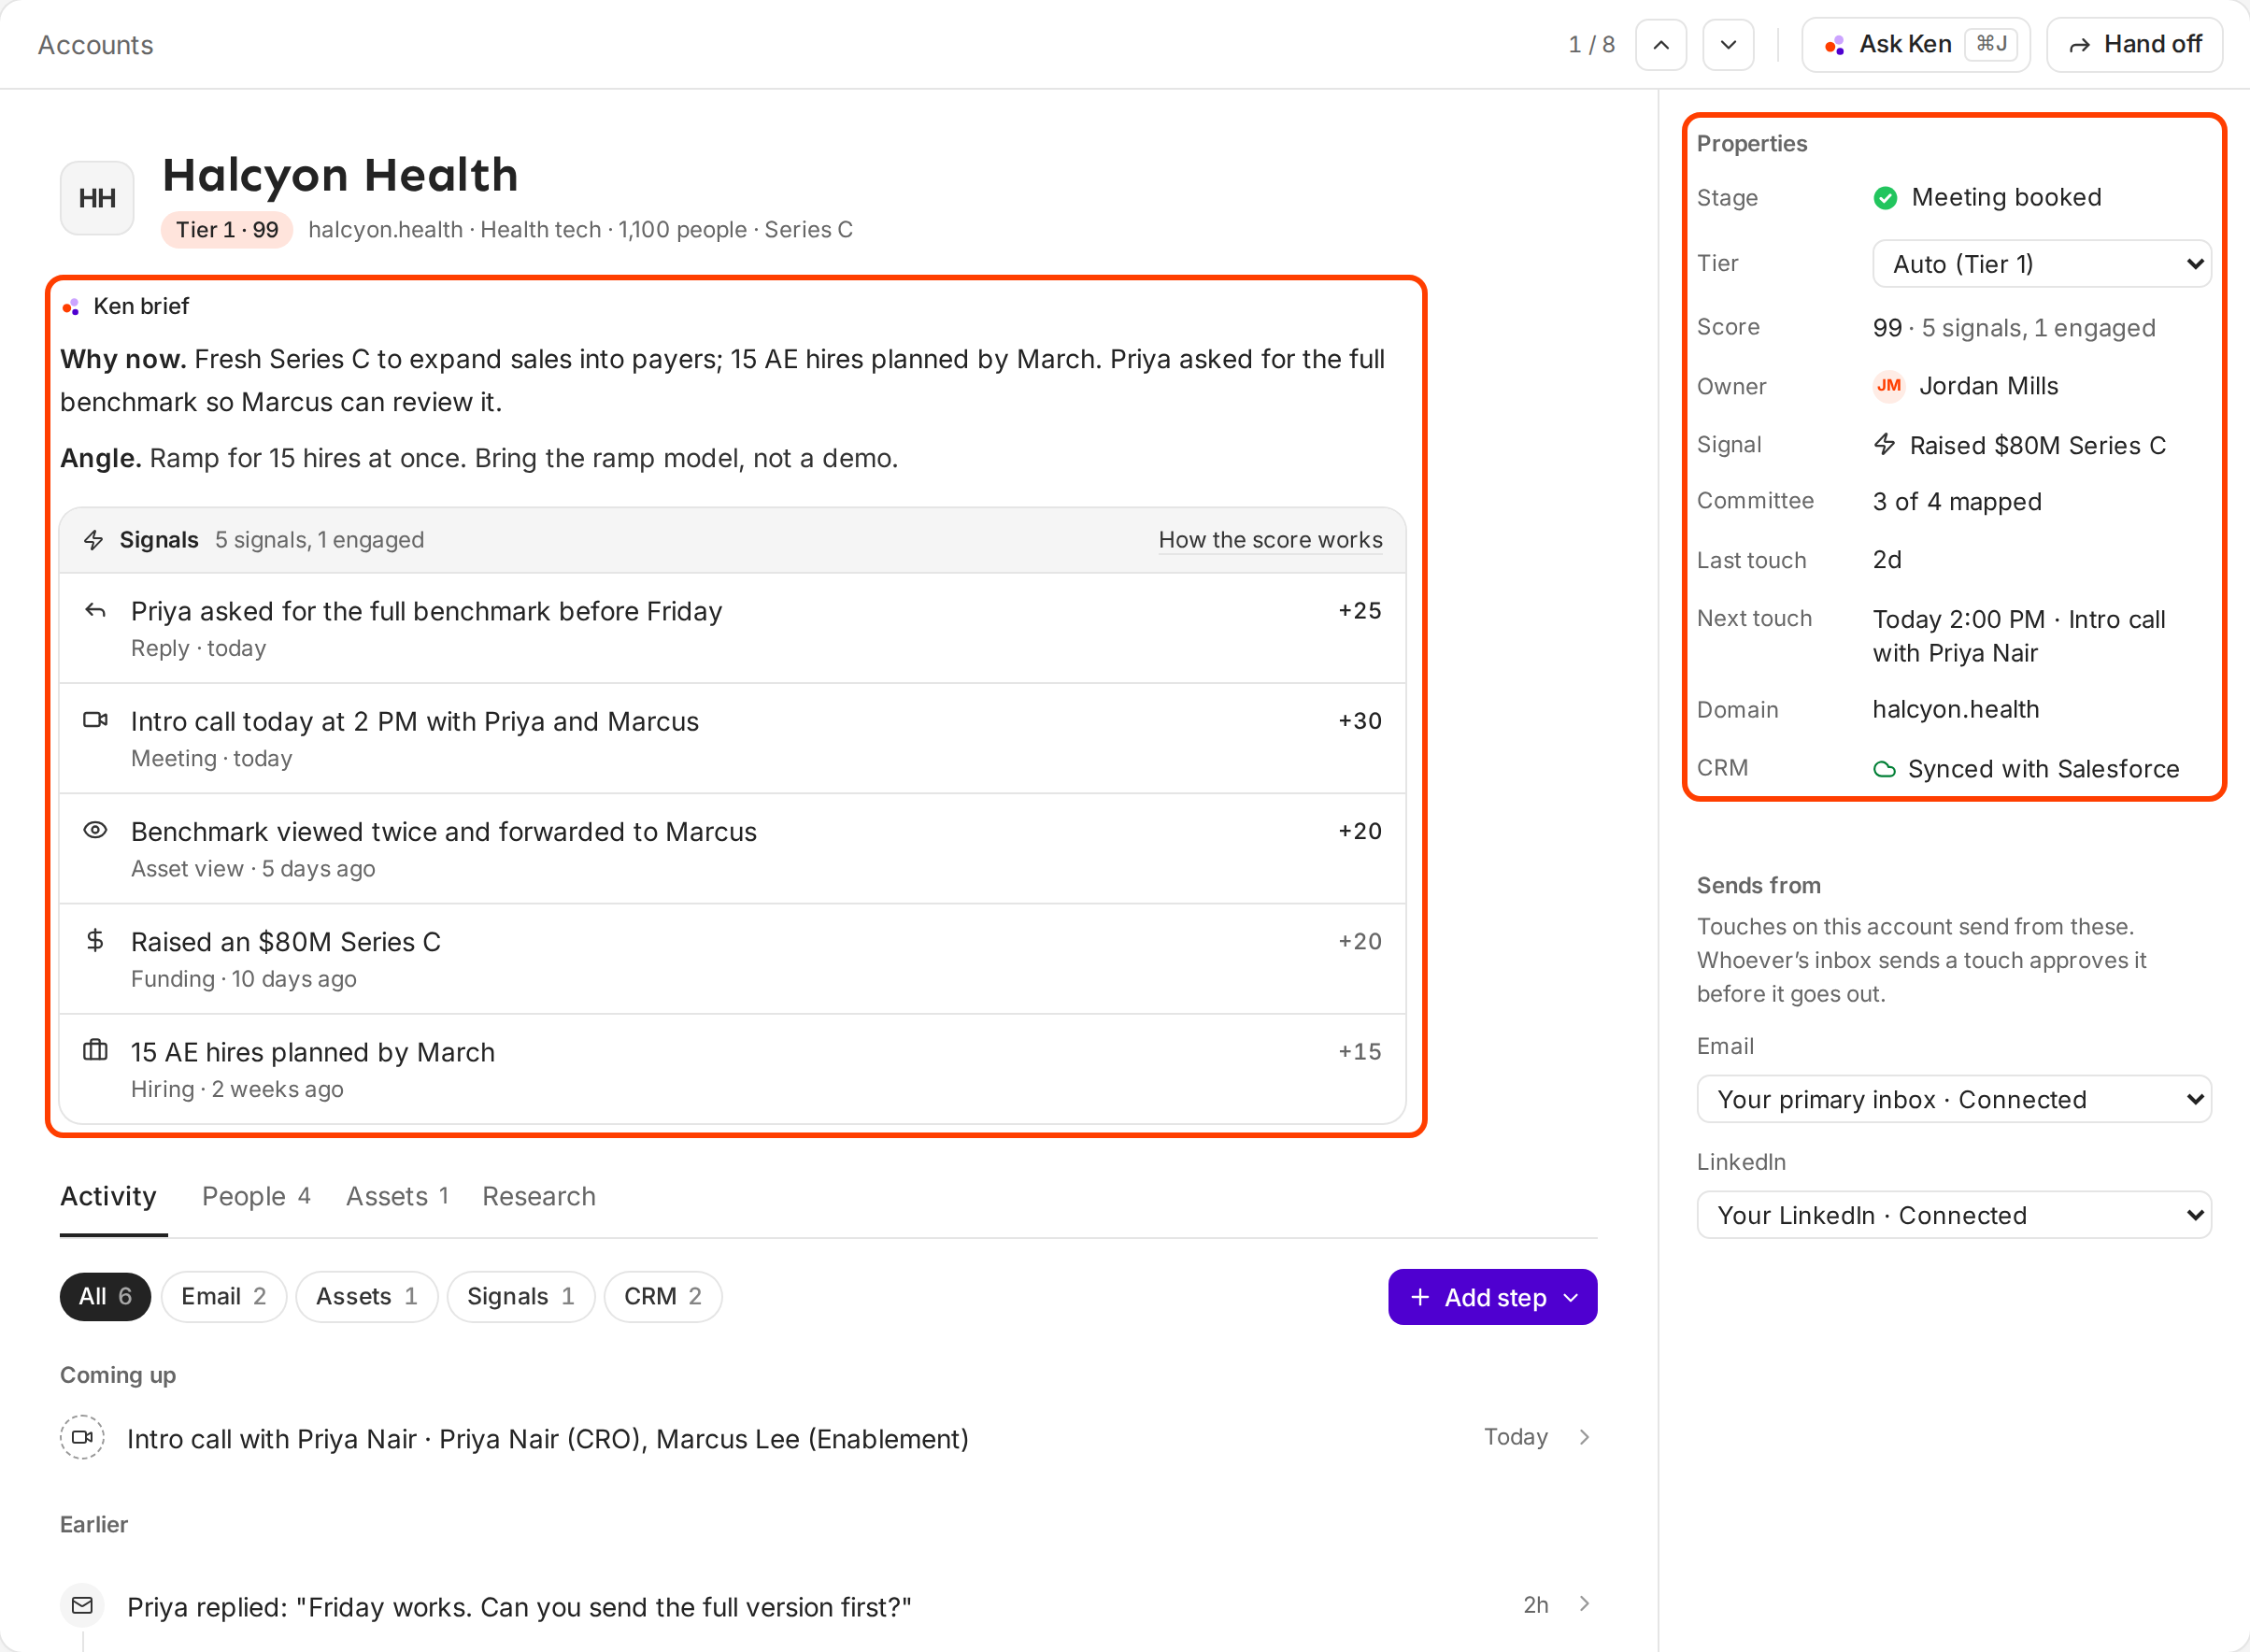Click the briefcase icon on AE hires signal
2250x1652 pixels.
[x=95, y=1050]
